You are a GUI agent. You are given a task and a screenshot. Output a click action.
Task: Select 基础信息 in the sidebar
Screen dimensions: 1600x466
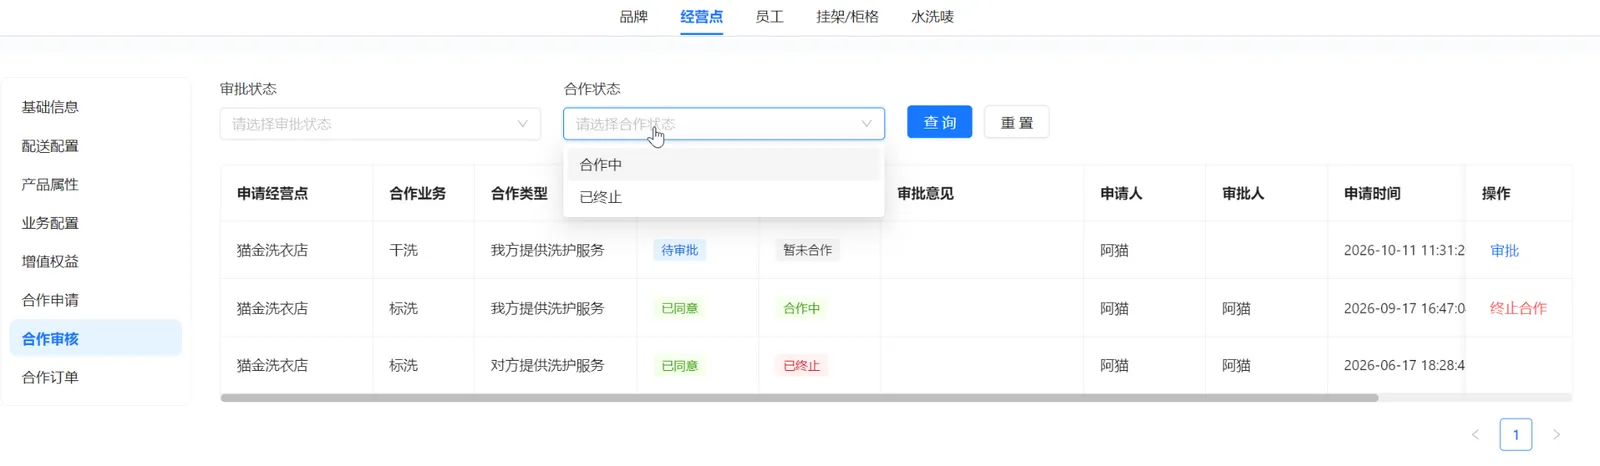(x=95, y=107)
